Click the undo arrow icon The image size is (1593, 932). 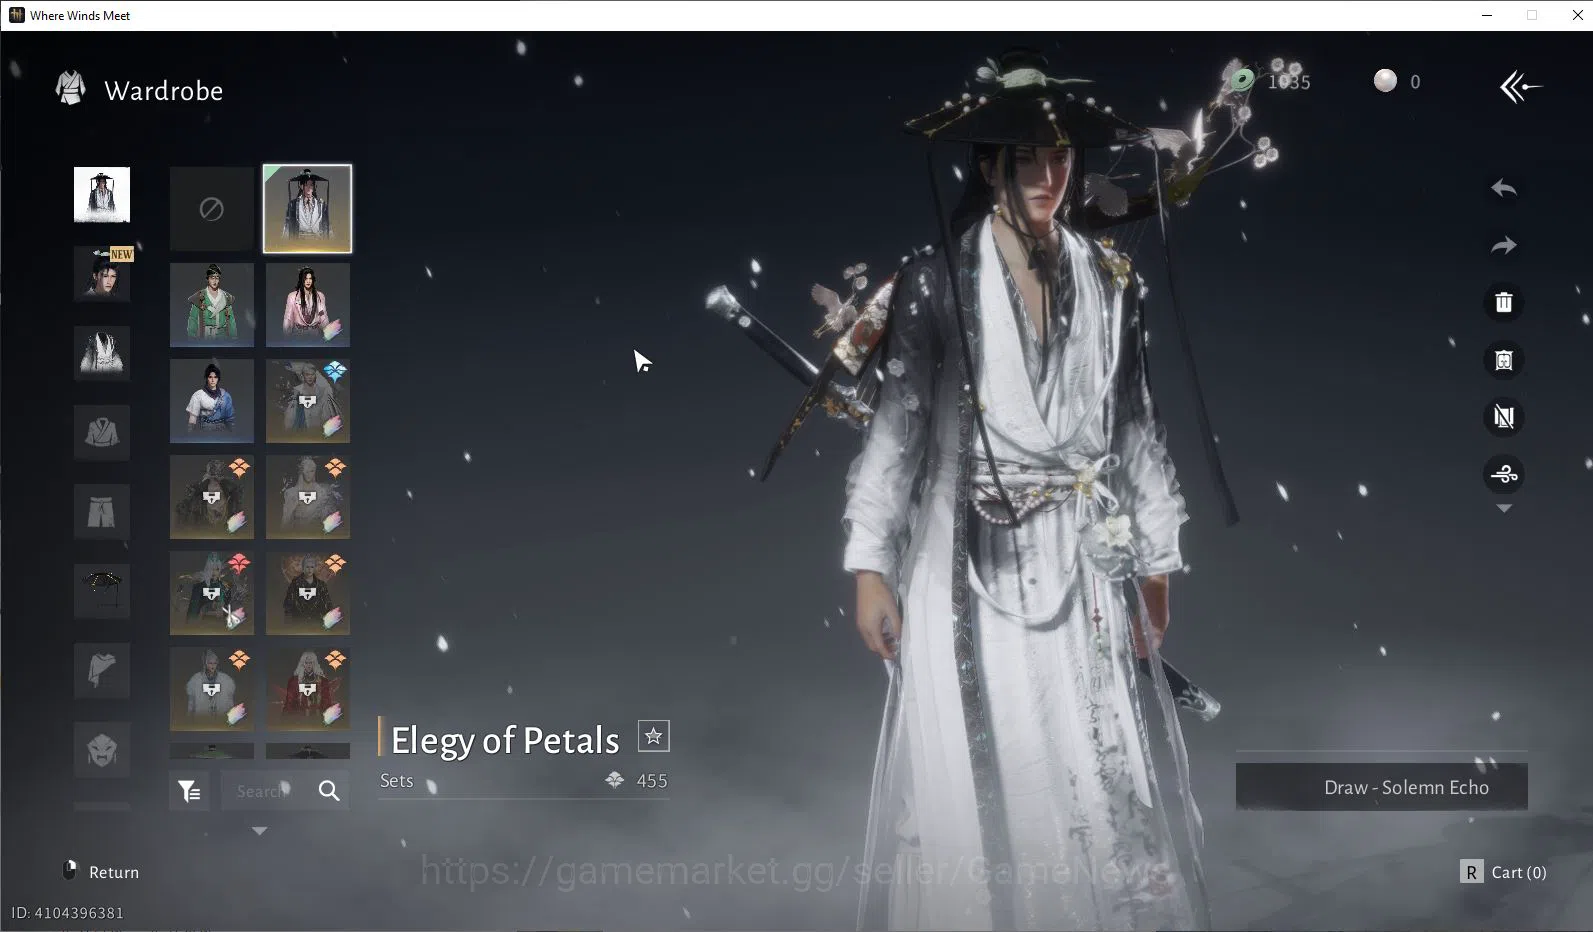click(1504, 188)
